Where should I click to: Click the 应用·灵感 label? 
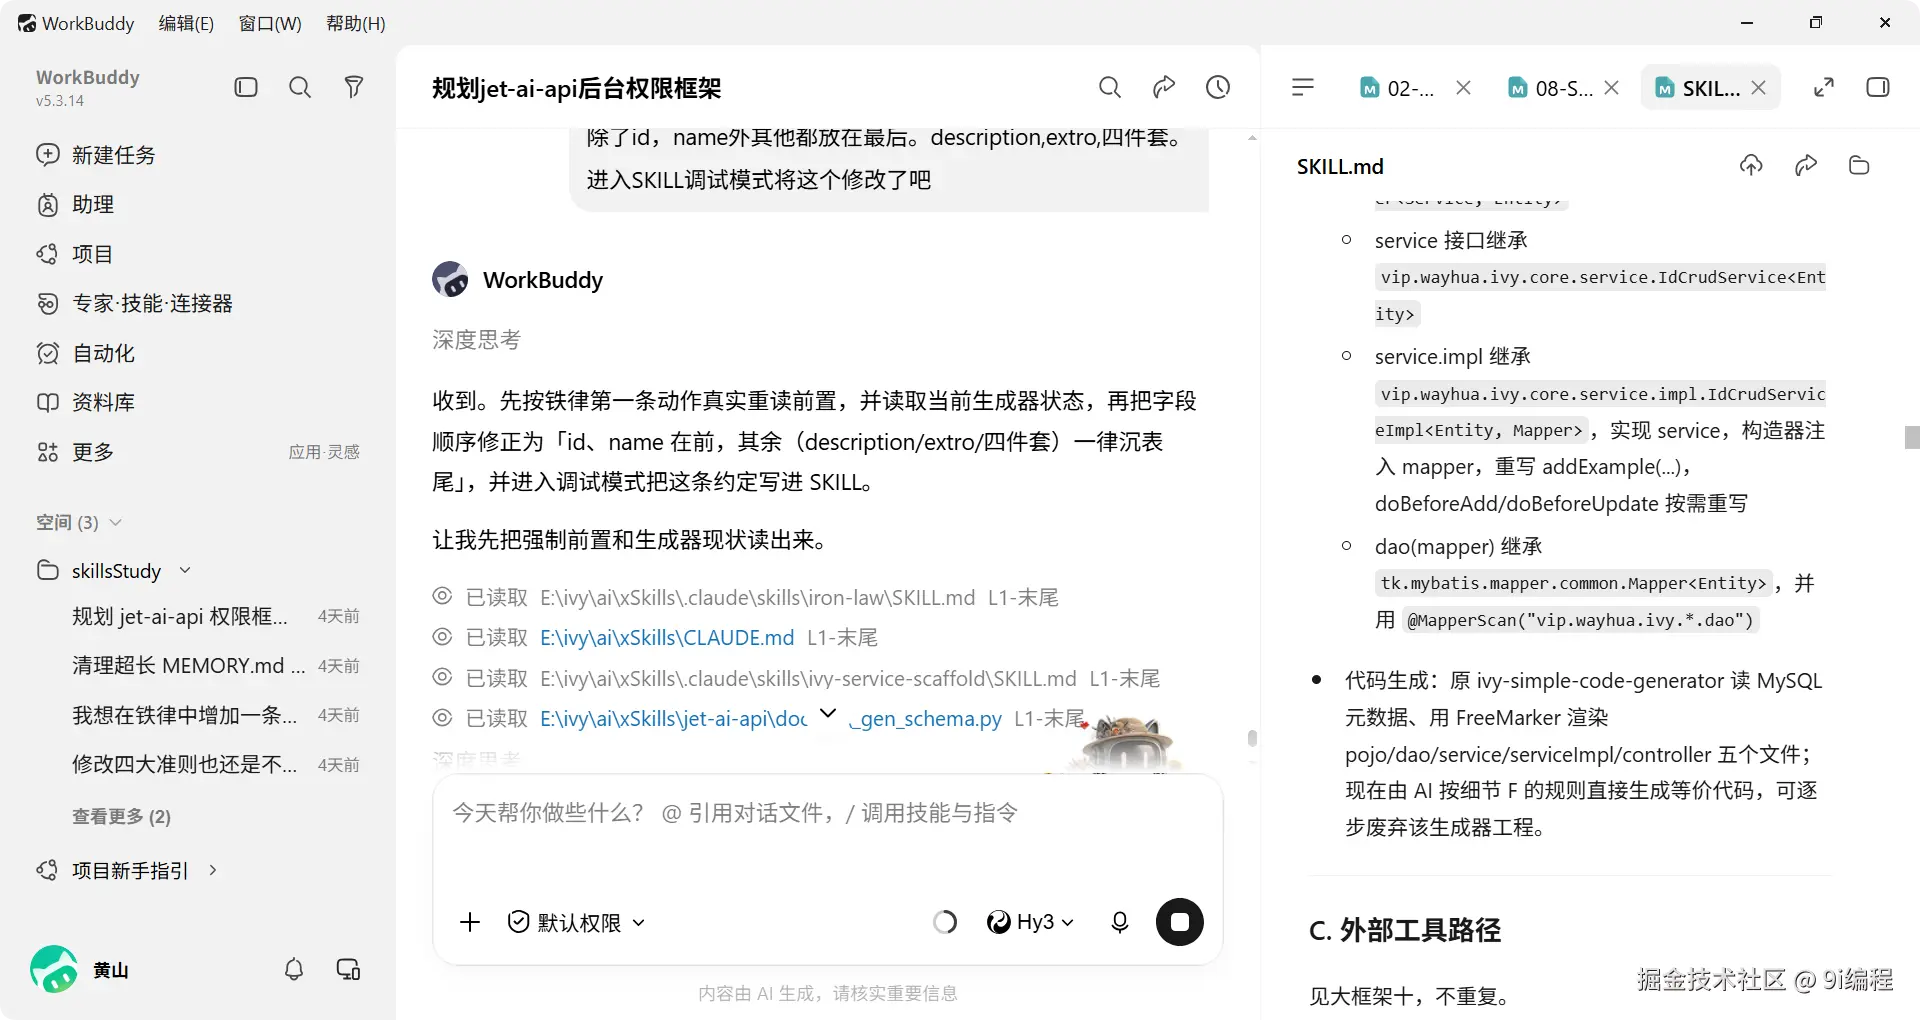[x=324, y=452]
